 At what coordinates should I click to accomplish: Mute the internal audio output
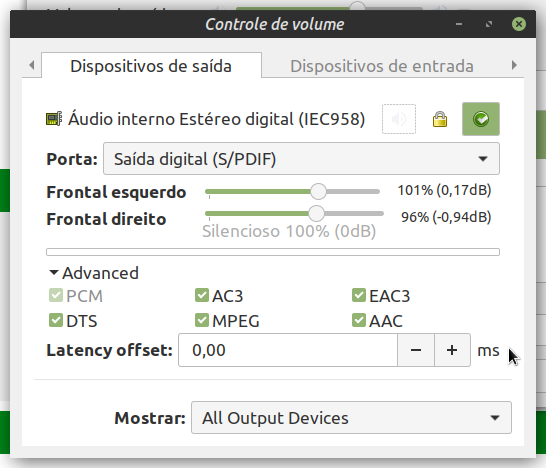click(x=399, y=119)
